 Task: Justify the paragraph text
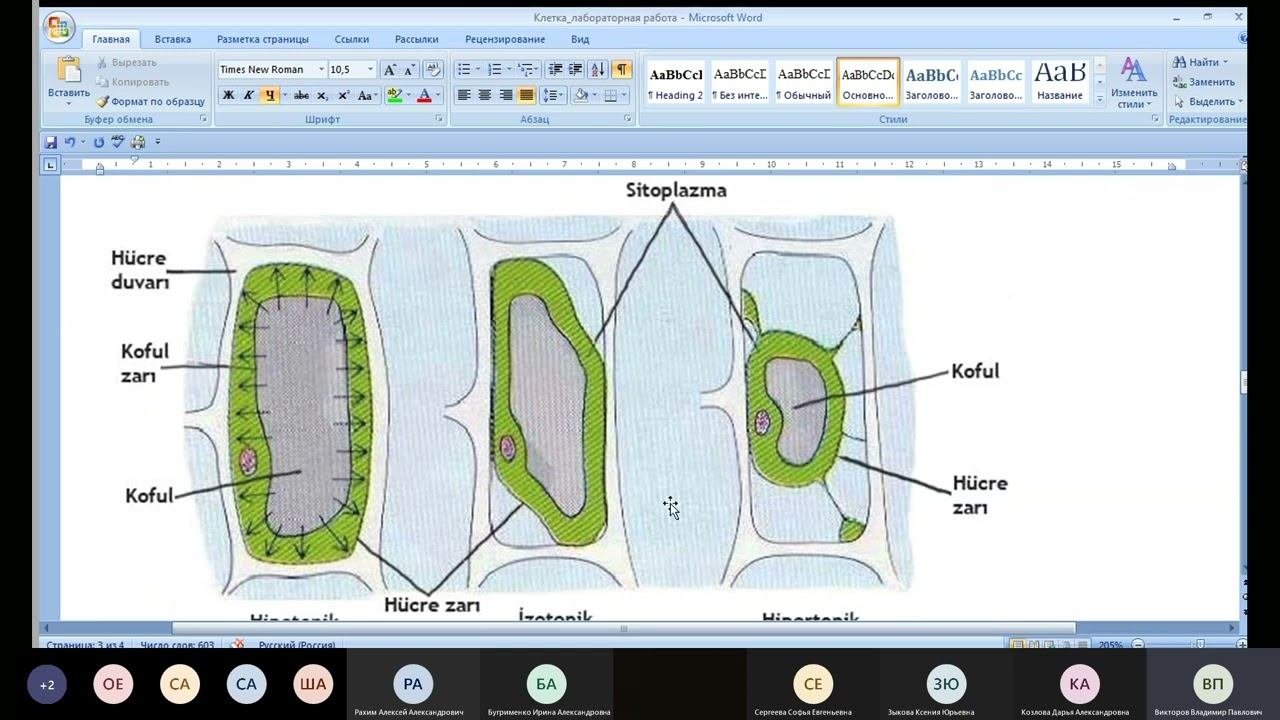point(527,95)
